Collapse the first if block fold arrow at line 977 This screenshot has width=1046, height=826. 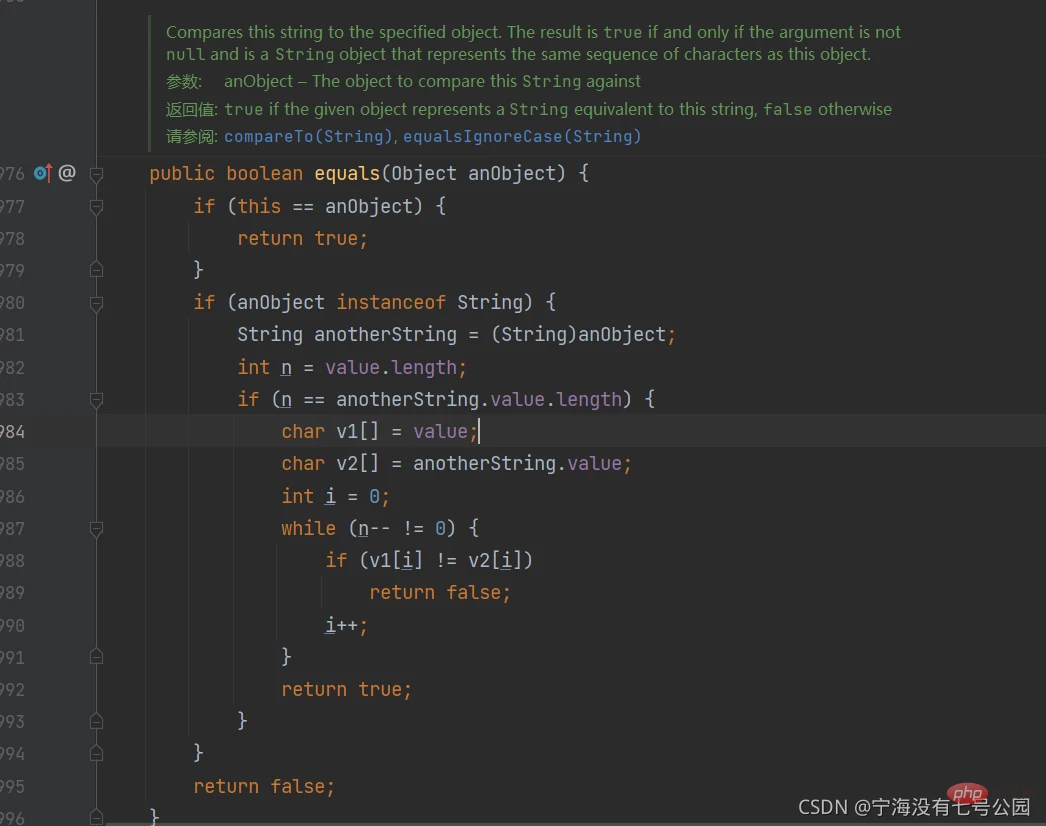pos(96,206)
